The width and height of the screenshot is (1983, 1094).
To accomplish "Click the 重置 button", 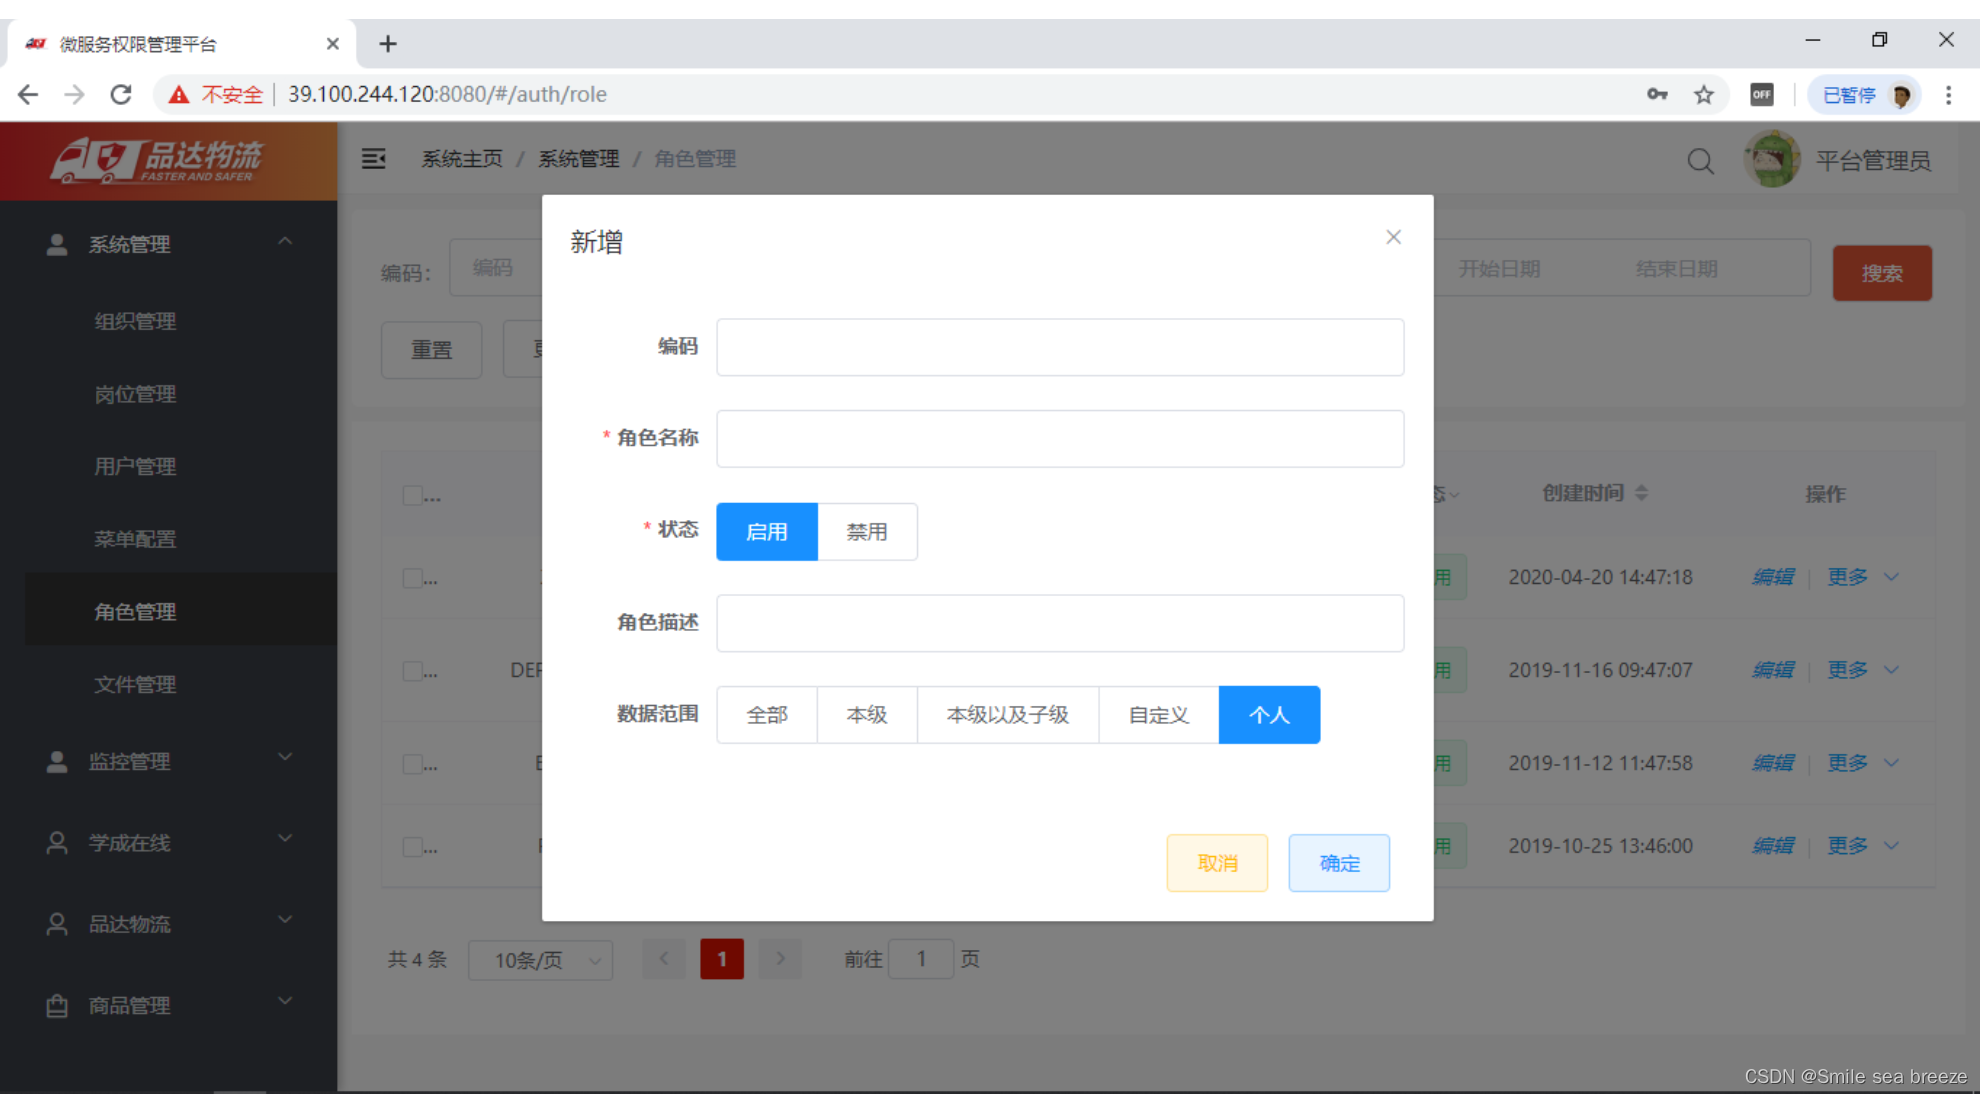I will click(431, 349).
